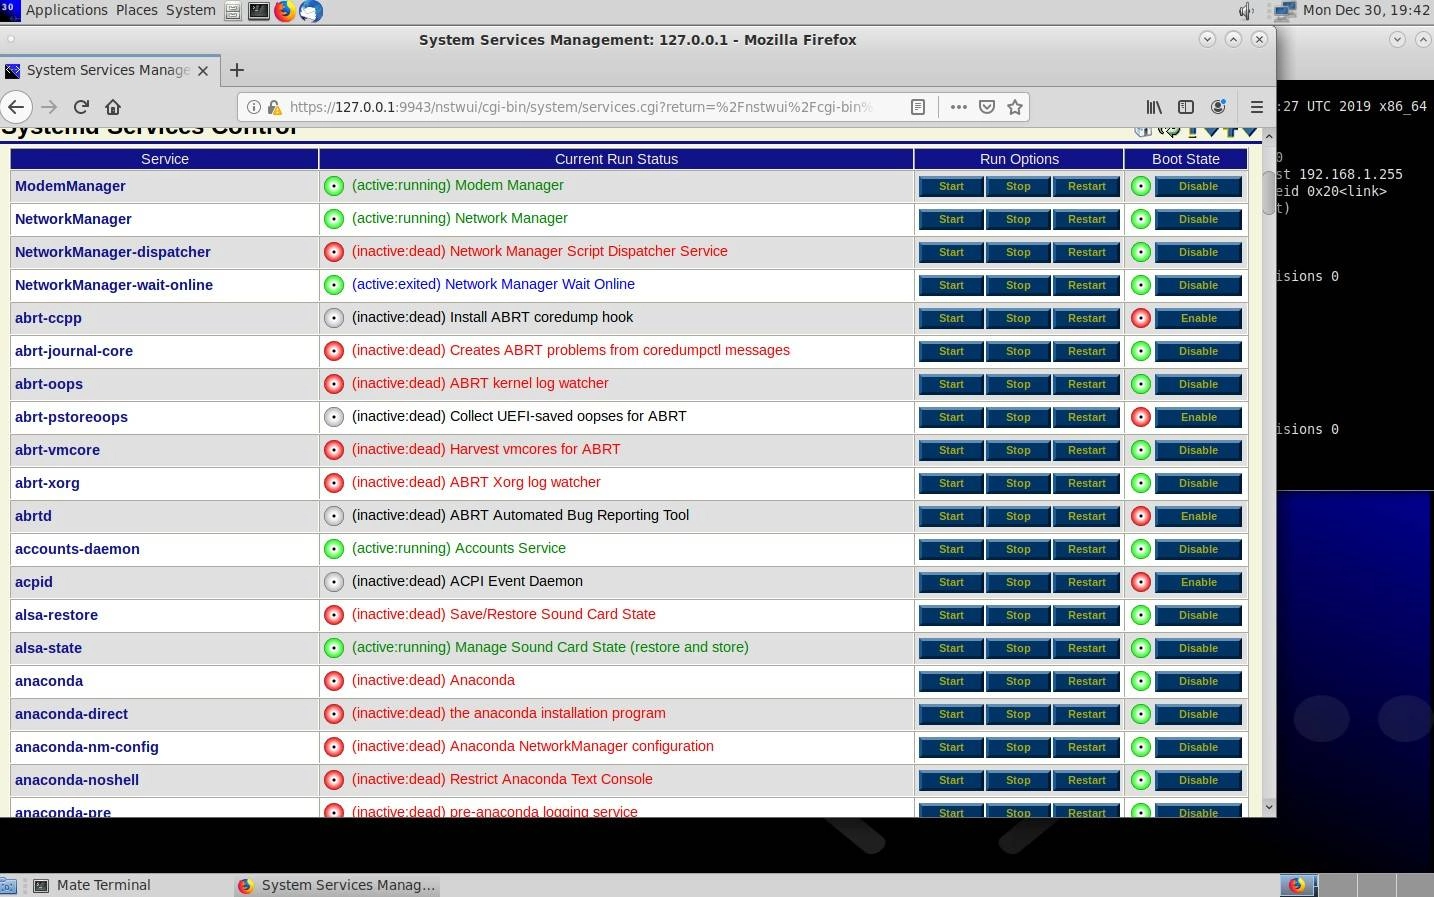The image size is (1434, 897).
Task: Click the red run status icon for NetworkManager-dispatcher
Action: (334, 252)
